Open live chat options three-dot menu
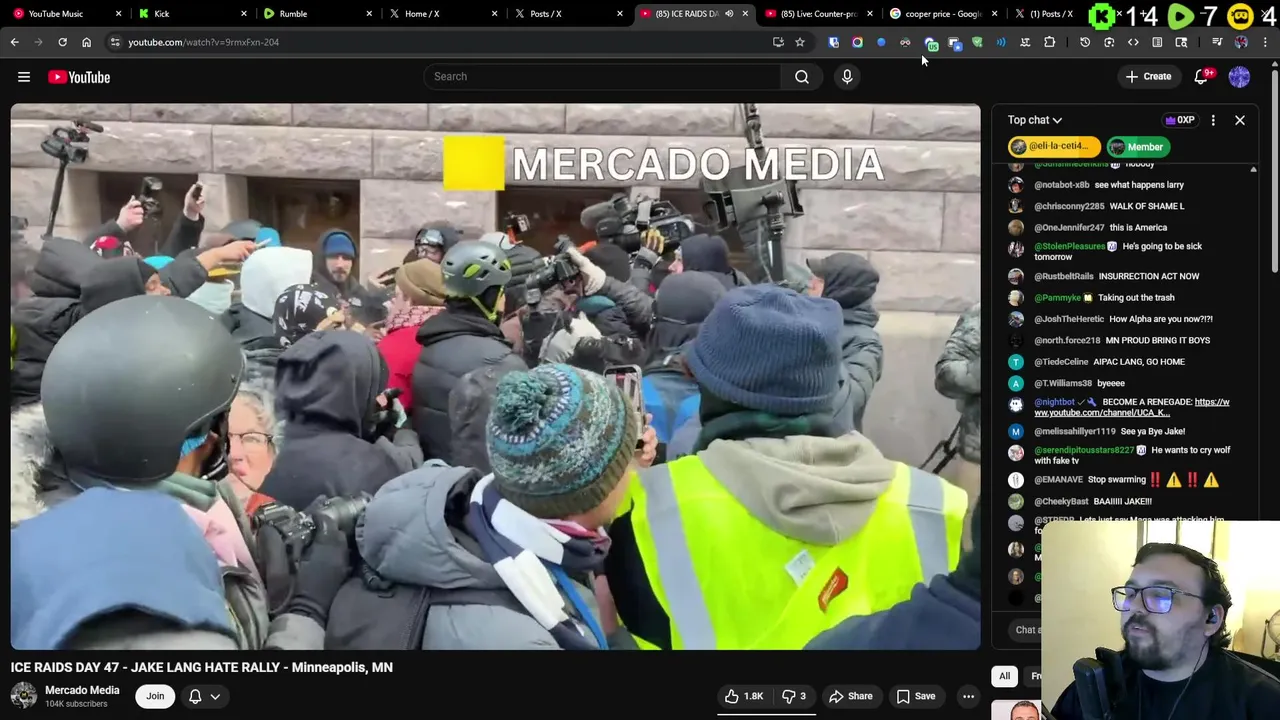This screenshot has height=720, width=1280. tap(1213, 120)
